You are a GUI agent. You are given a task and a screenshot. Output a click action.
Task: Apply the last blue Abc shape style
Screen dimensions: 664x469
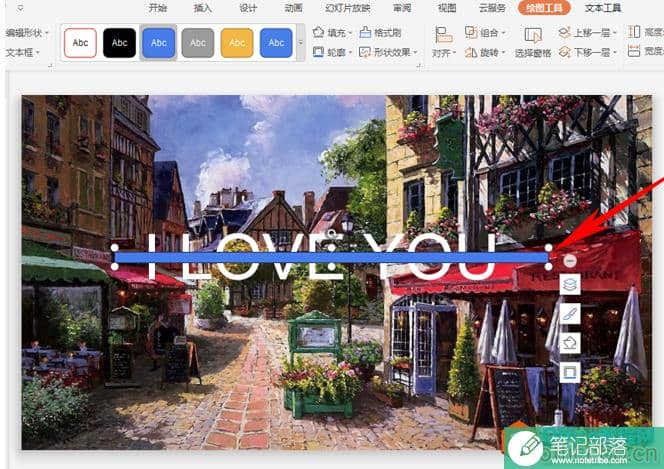276,43
